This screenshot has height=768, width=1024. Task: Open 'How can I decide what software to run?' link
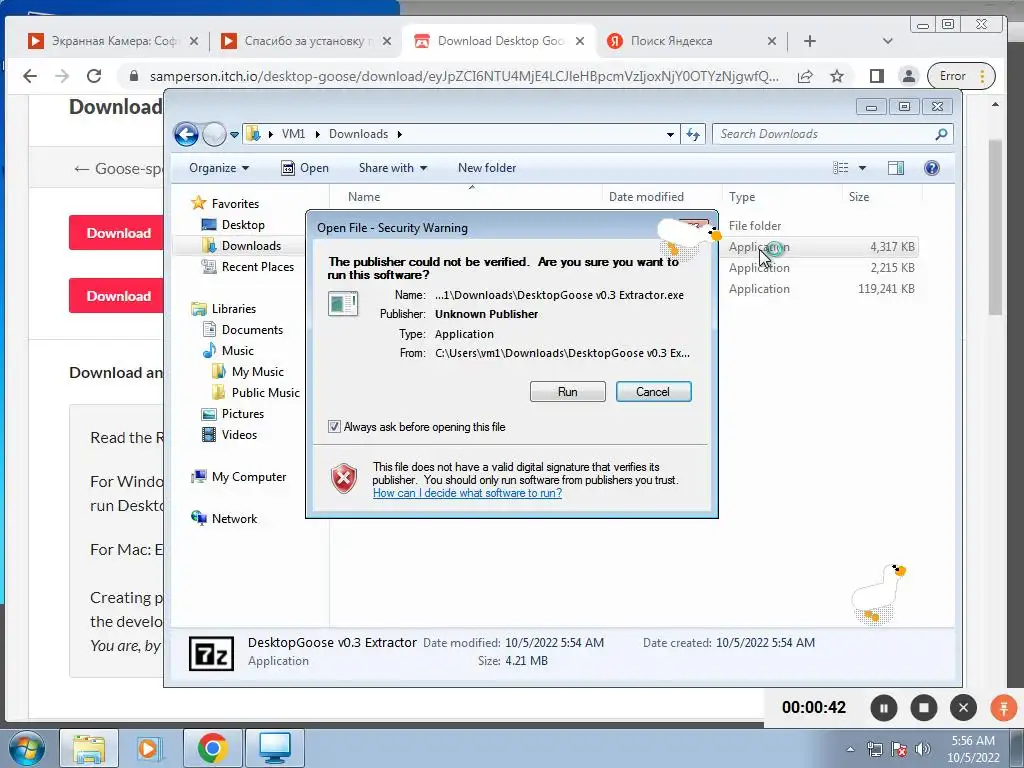point(467,493)
